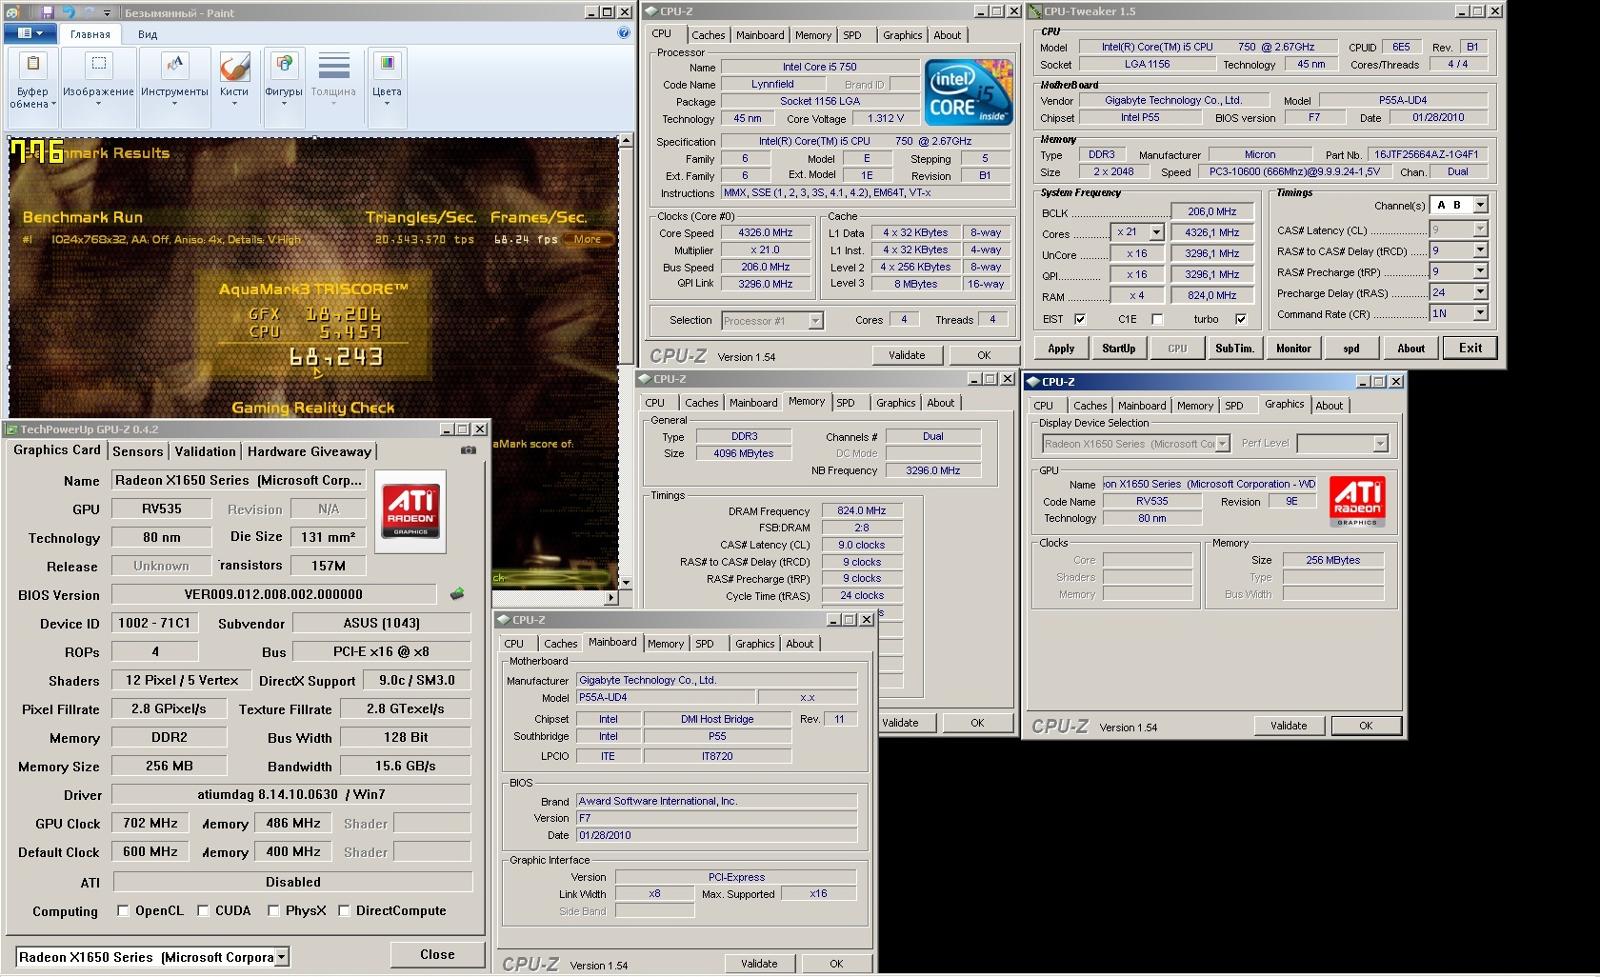Toggle the CUDA checkbox in GPU-Z
This screenshot has width=1600, height=977.
coord(203,910)
